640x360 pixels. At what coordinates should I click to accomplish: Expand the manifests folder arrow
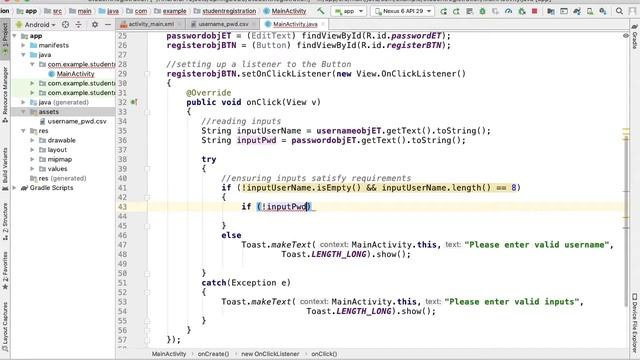pos(24,45)
